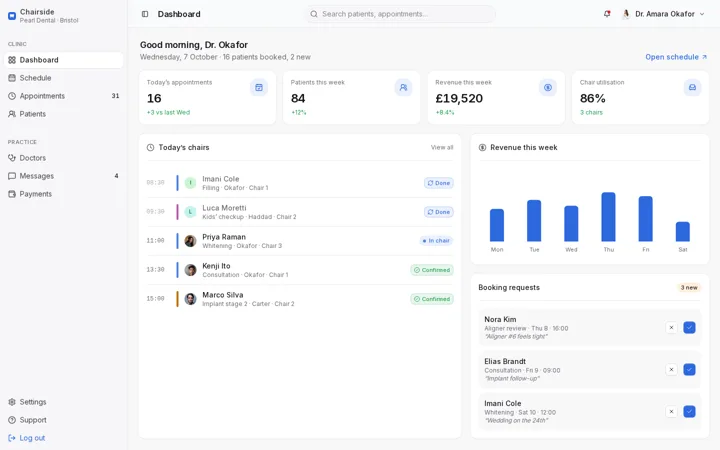
Task: Click the Patients this week users icon
Action: (x=403, y=87)
